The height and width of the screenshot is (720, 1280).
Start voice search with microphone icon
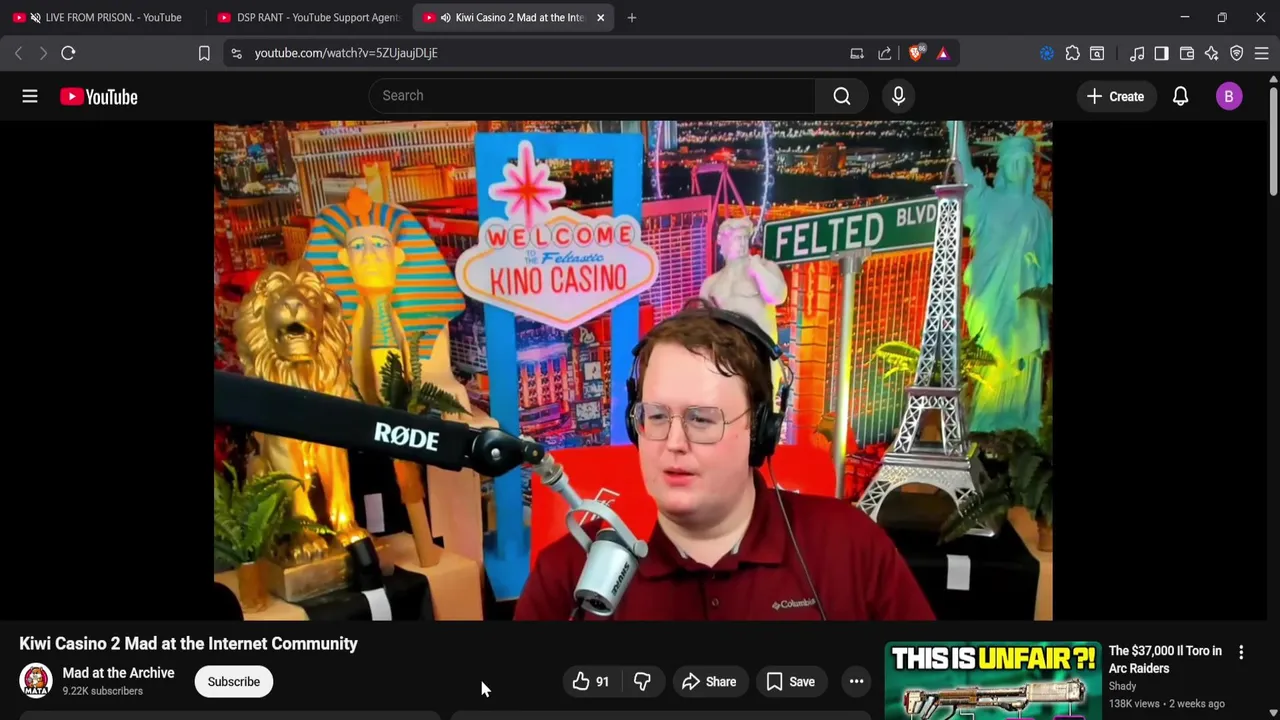click(898, 96)
